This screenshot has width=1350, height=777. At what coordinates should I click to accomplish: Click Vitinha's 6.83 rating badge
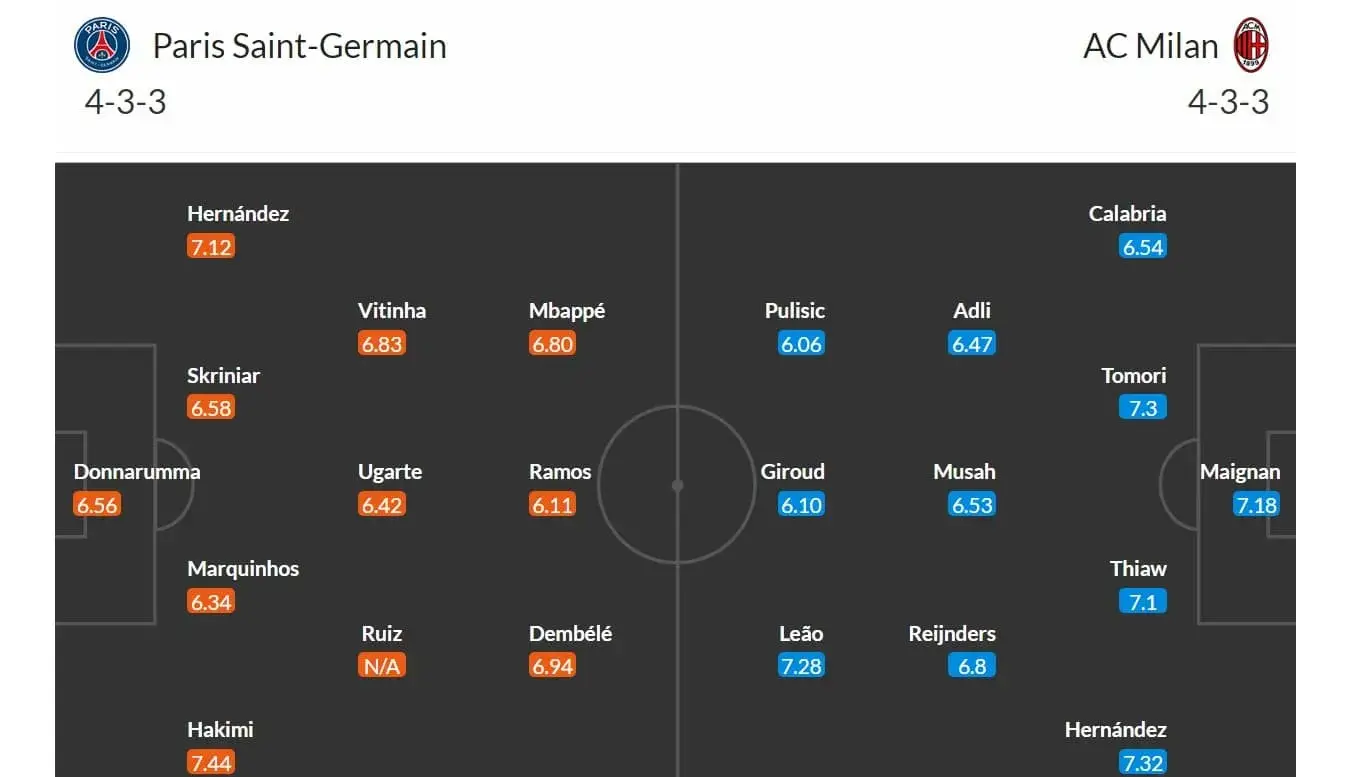pyautogui.click(x=382, y=344)
